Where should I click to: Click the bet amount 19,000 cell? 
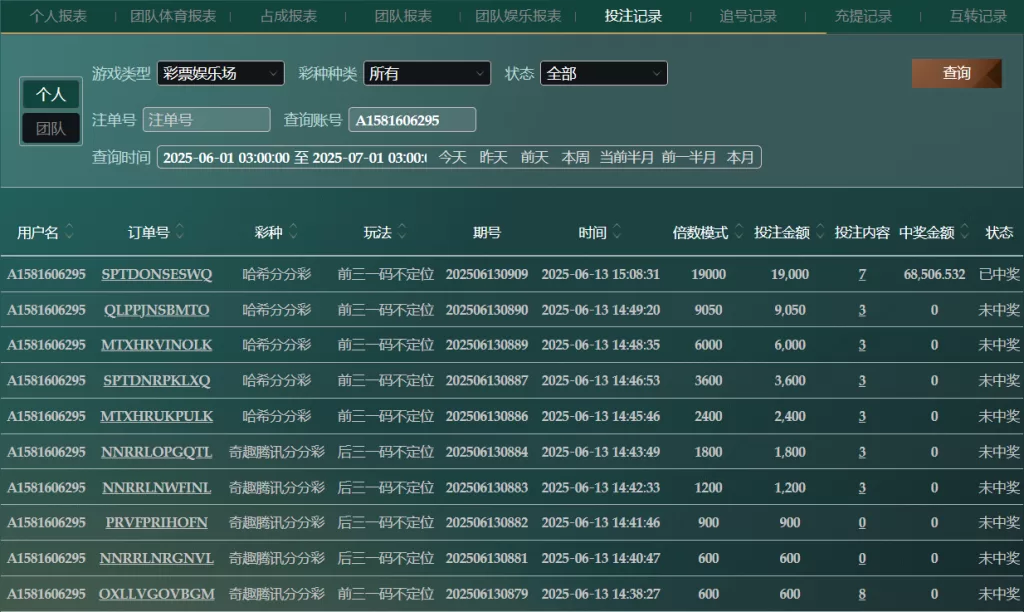pyautogui.click(x=790, y=274)
